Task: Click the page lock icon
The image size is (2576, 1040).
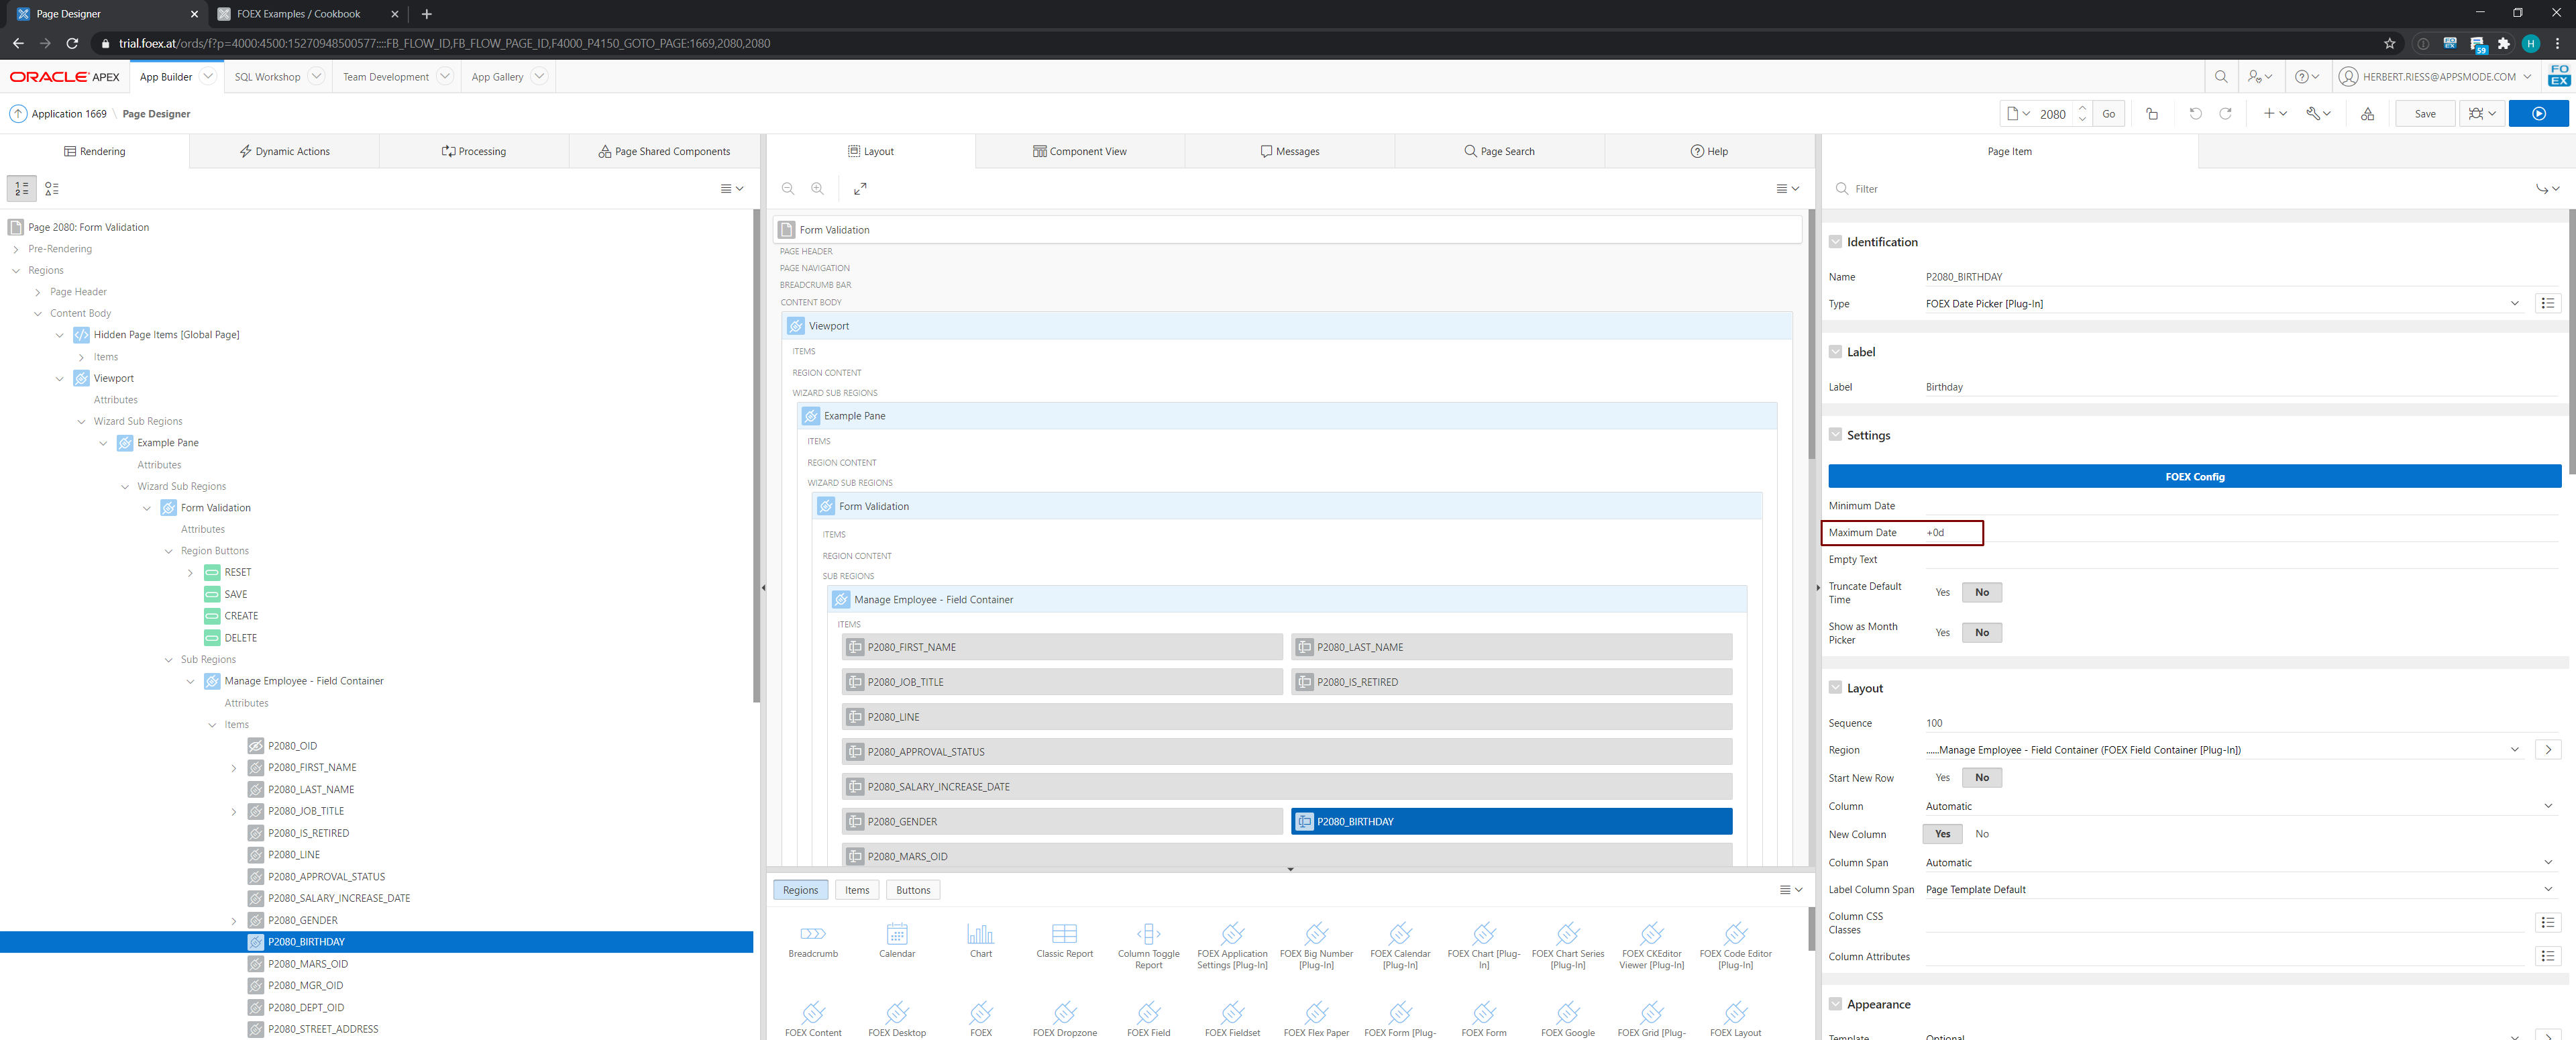Action: tap(2152, 114)
